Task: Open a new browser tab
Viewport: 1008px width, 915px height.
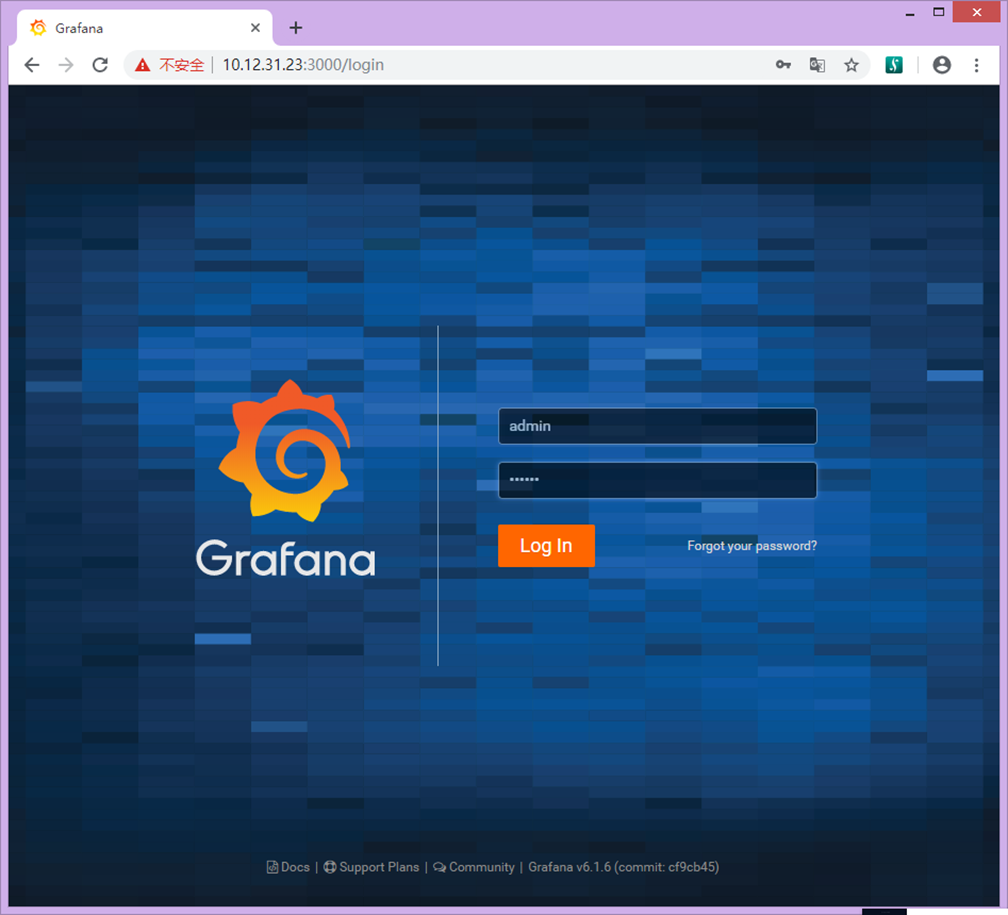Action: pyautogui.click(x=296, y=28)
